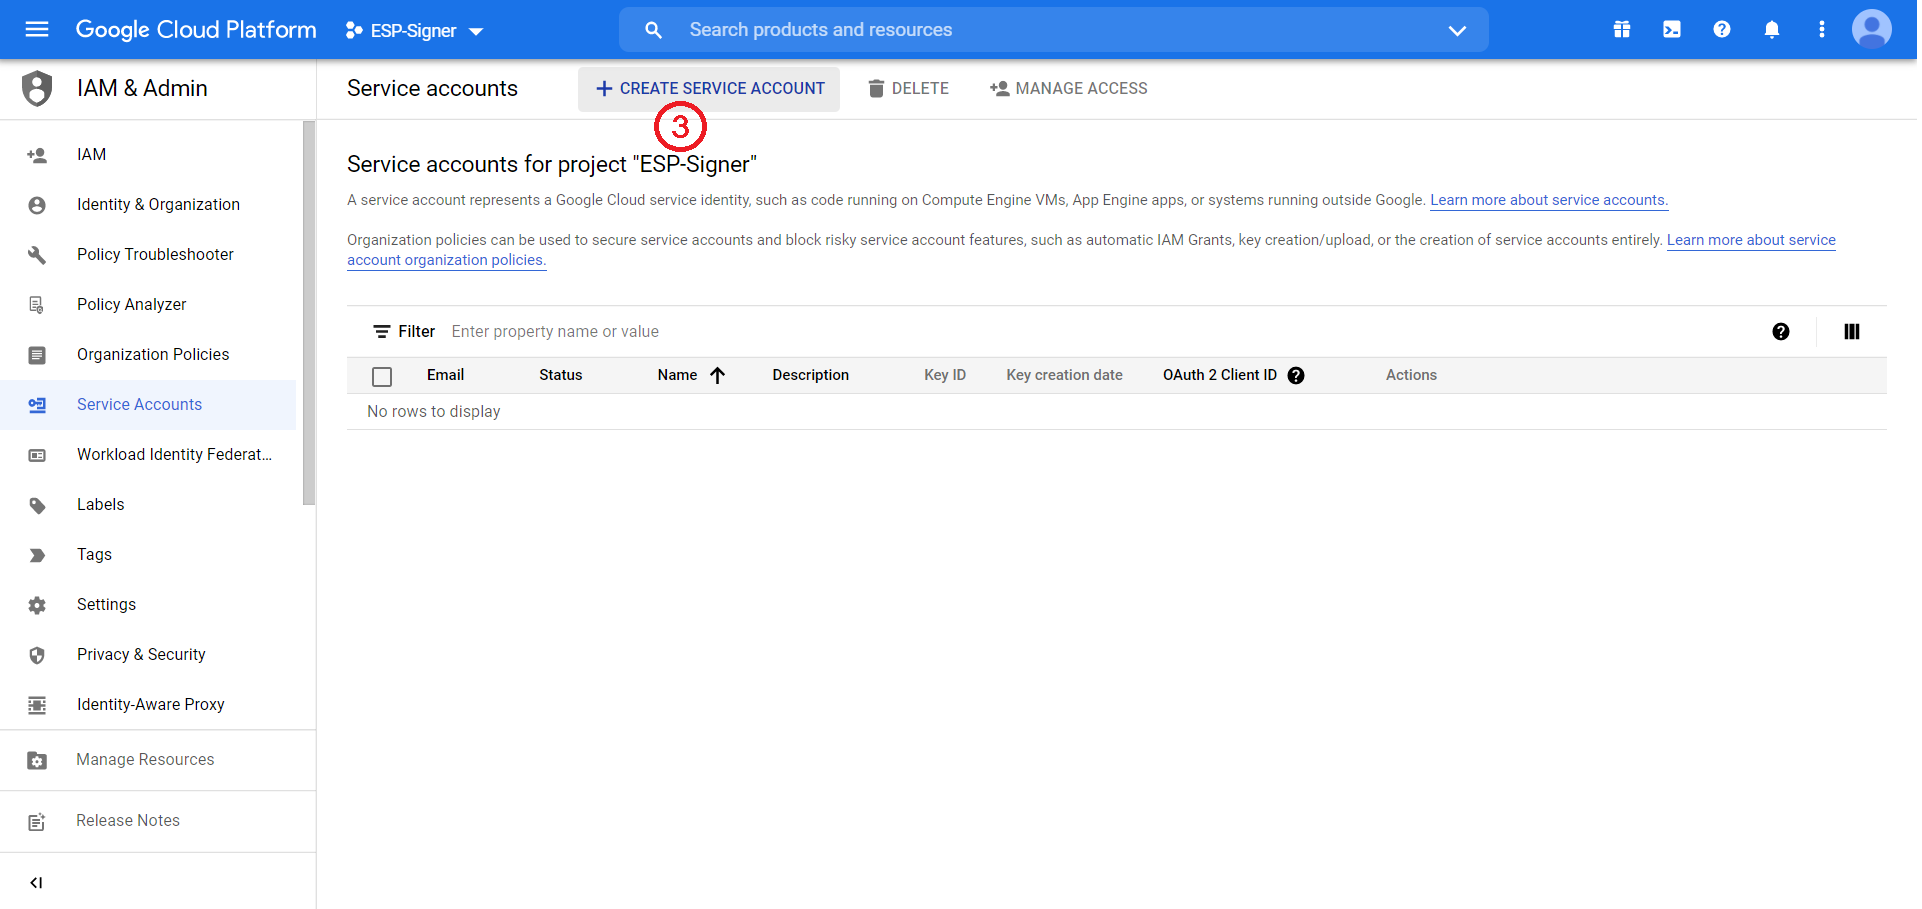This screenshot has height=909, width=1922.
Task: Open the ESP-Signer project selector dropdown
Action: 414,31
